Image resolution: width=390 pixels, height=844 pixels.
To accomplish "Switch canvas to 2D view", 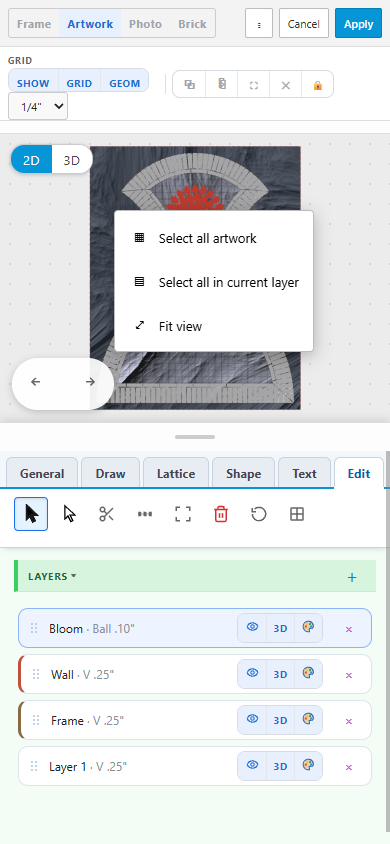I will pos(31,160).
